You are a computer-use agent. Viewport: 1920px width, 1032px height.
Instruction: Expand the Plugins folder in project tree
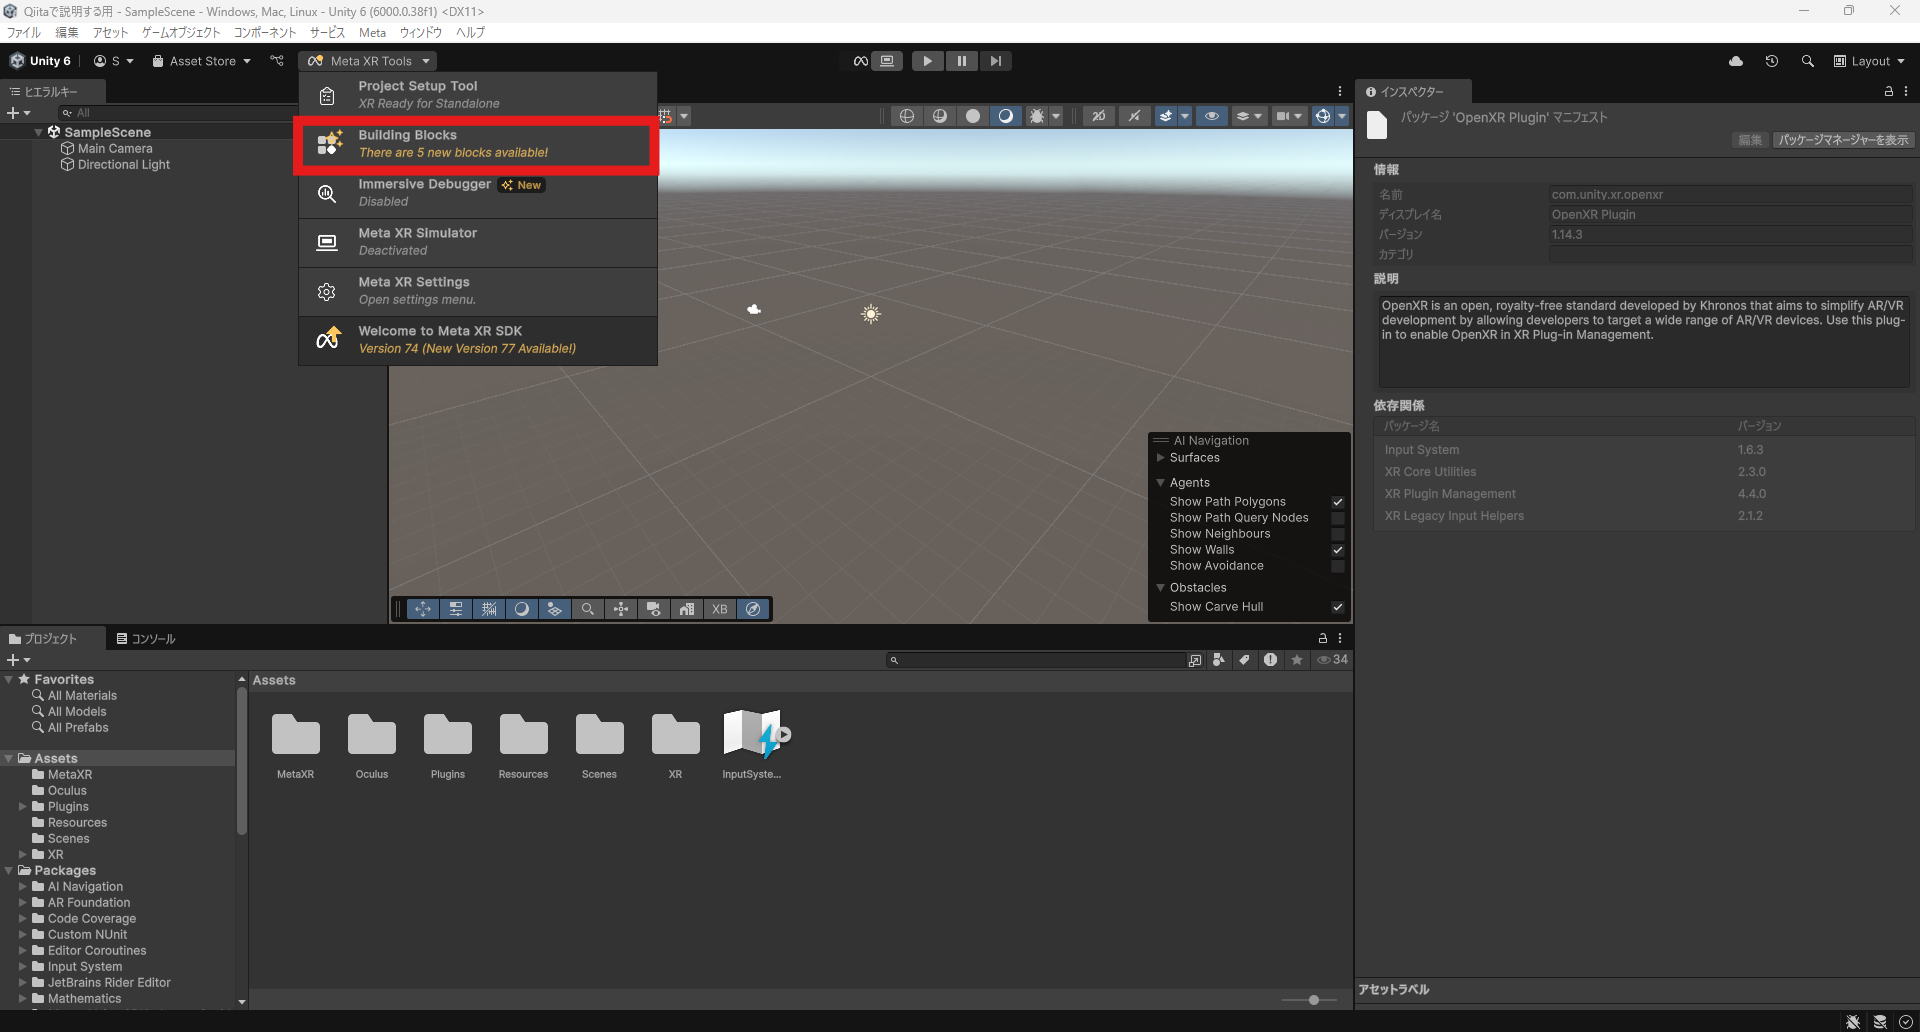tap(23, 807)
